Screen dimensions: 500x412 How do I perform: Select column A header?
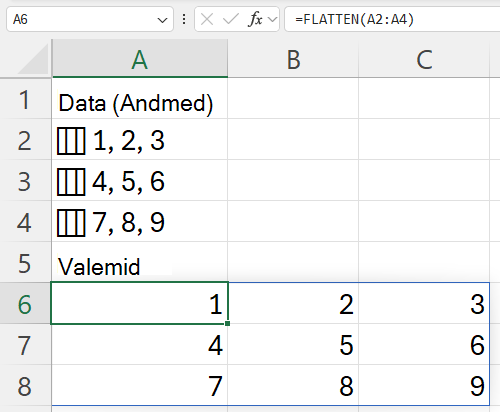140,58
